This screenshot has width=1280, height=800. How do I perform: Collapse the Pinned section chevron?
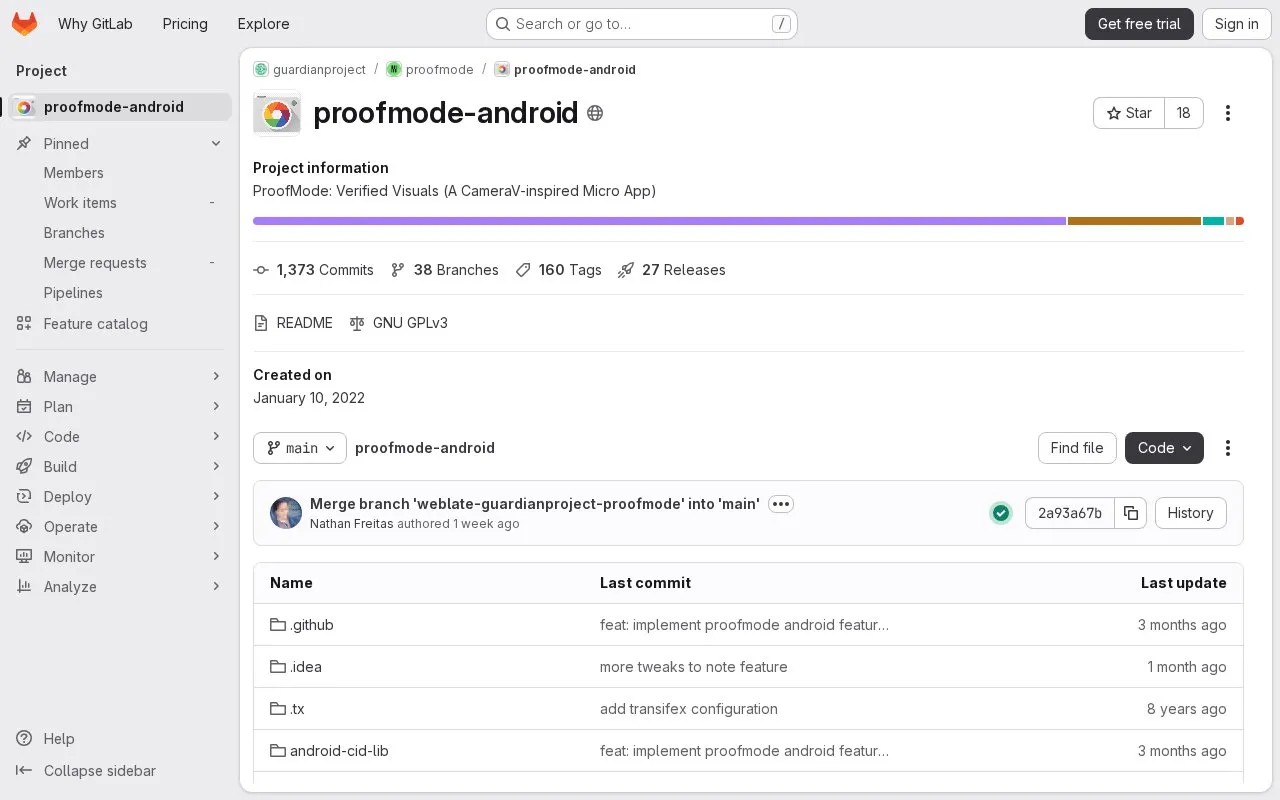pos(216,144)
